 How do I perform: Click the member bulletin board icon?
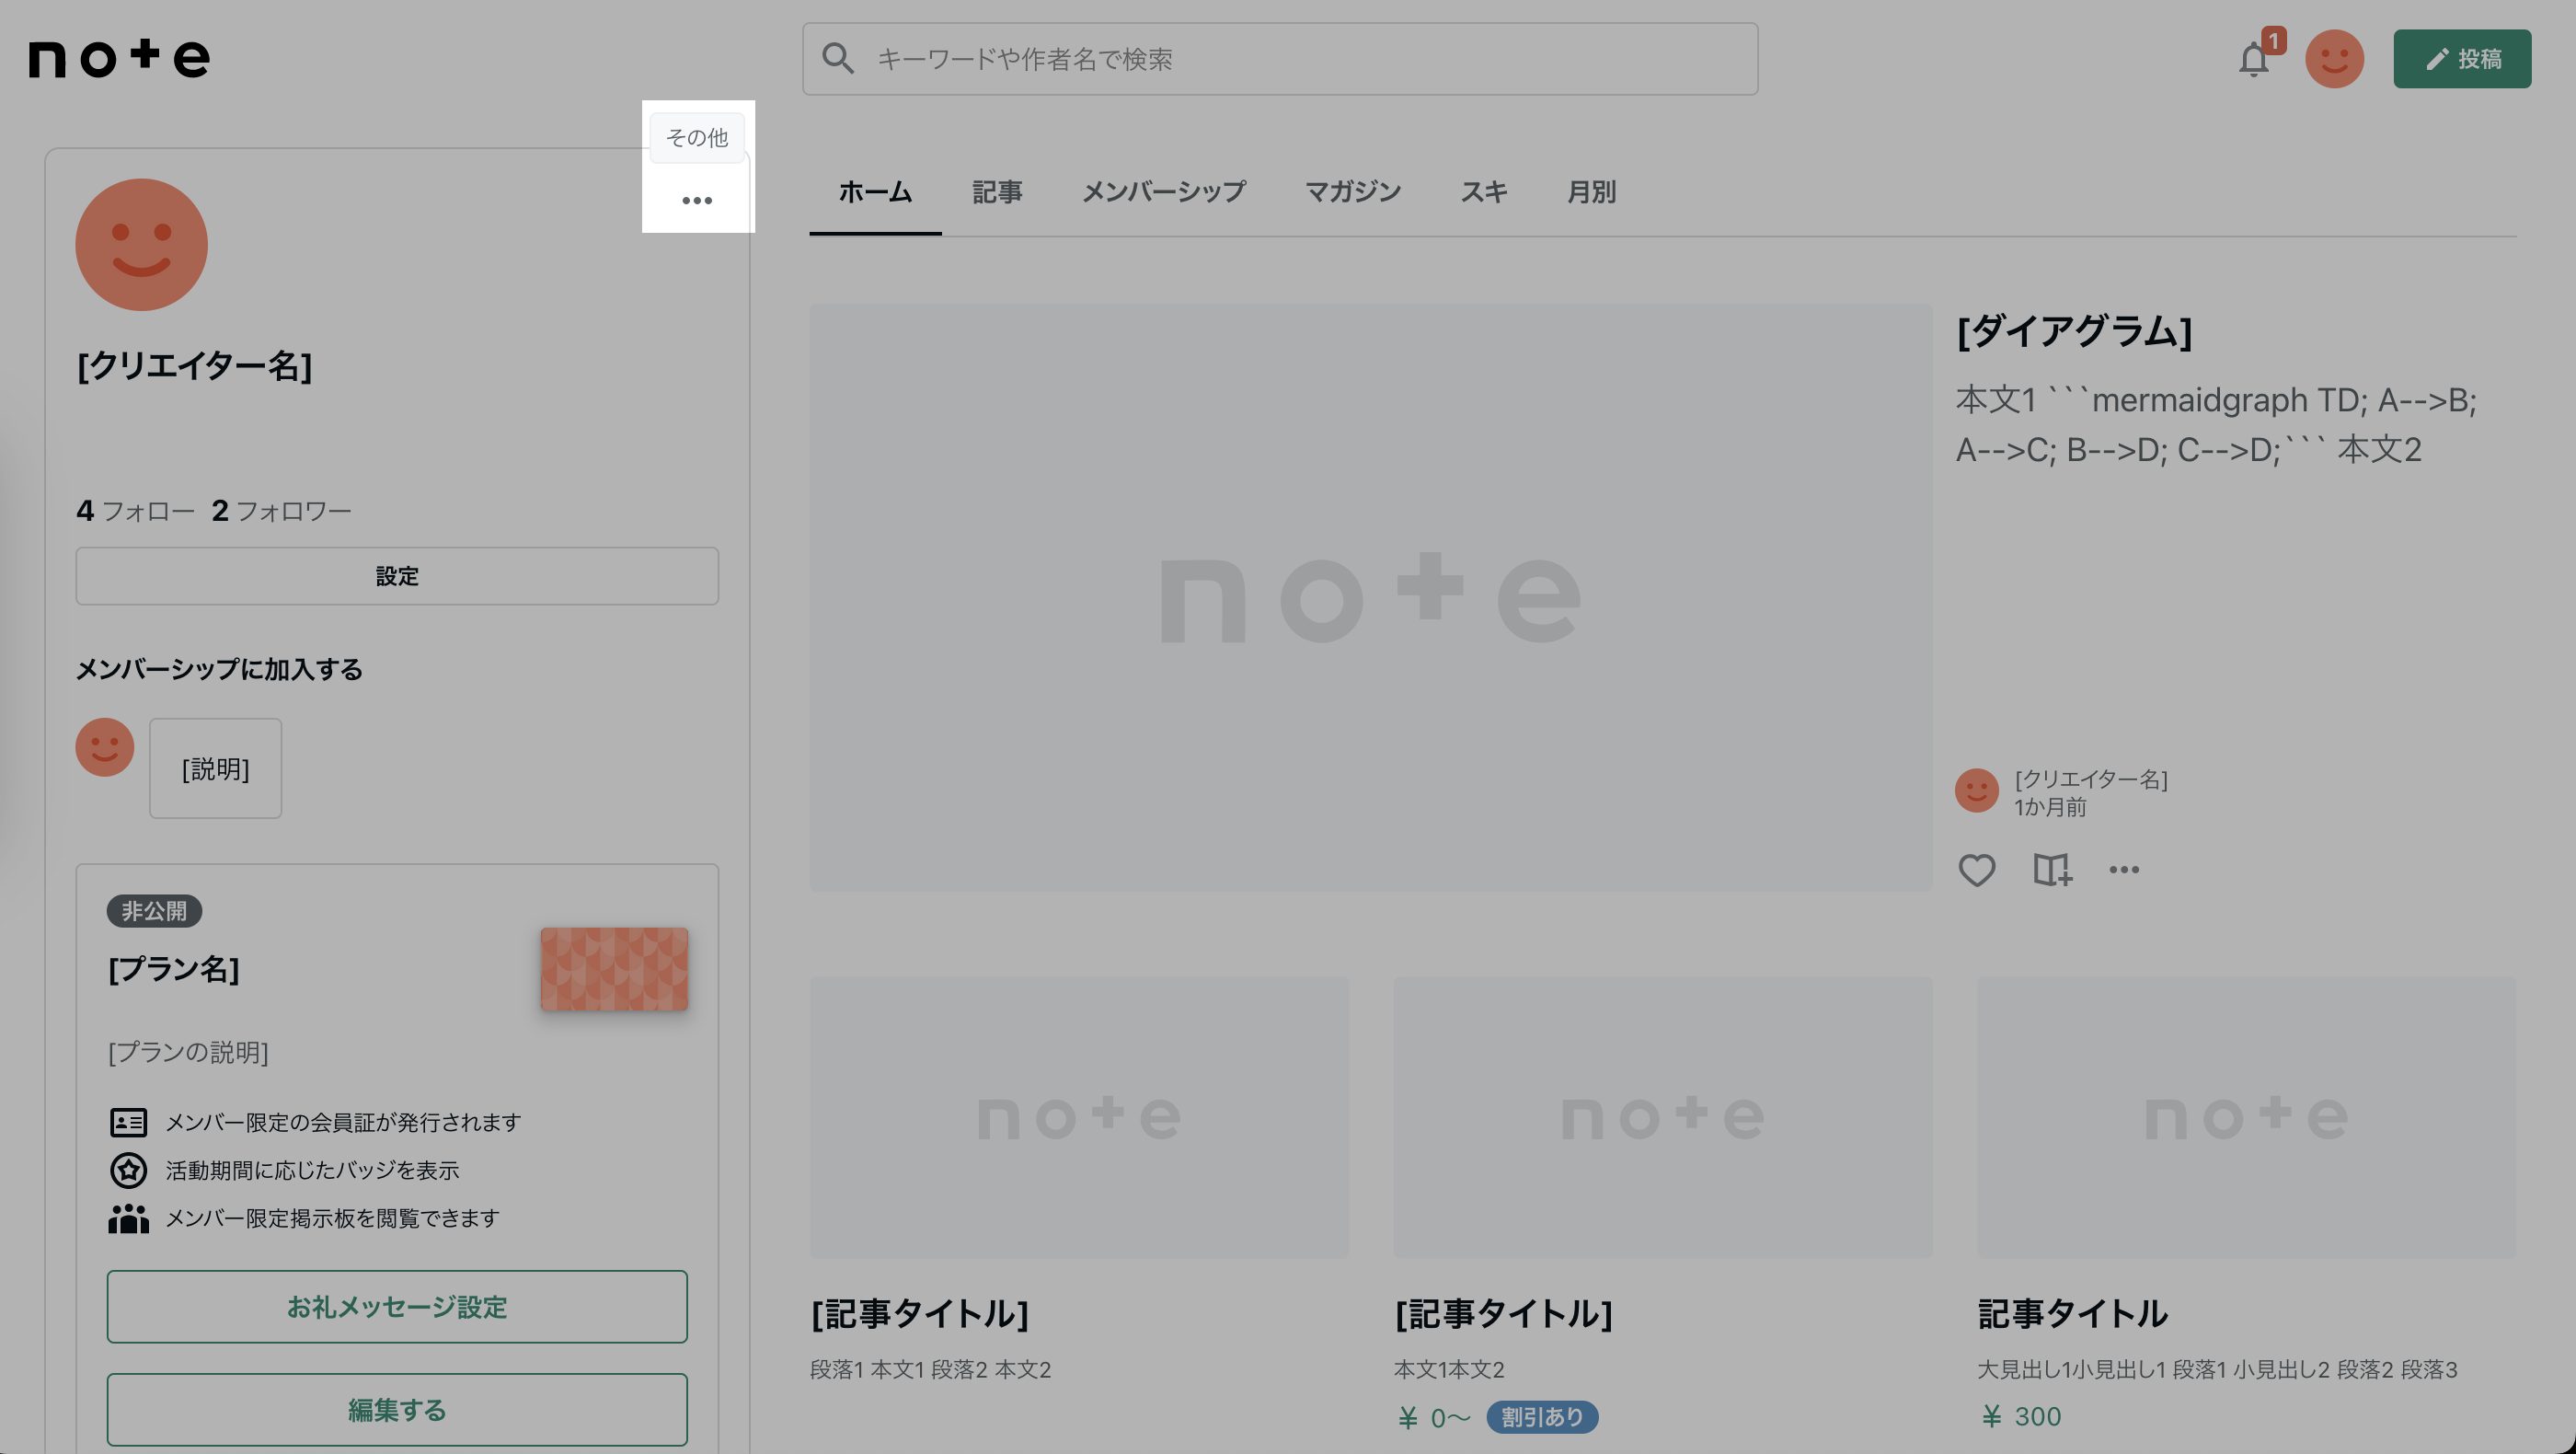128,1218
